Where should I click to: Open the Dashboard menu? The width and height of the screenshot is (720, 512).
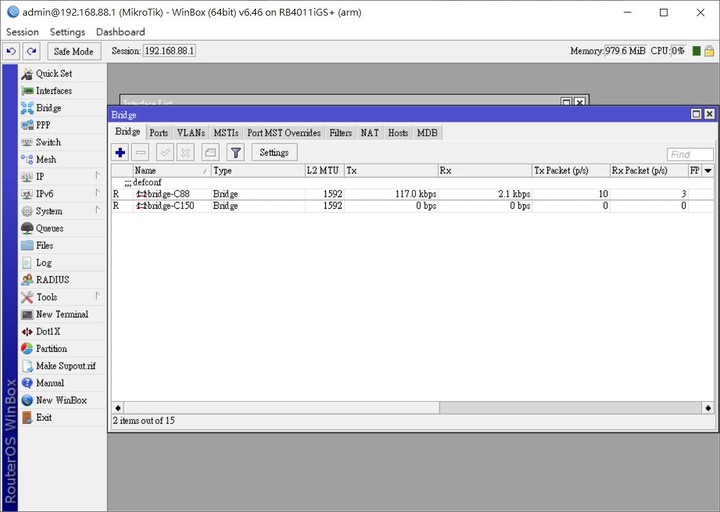tap(120, 32)
